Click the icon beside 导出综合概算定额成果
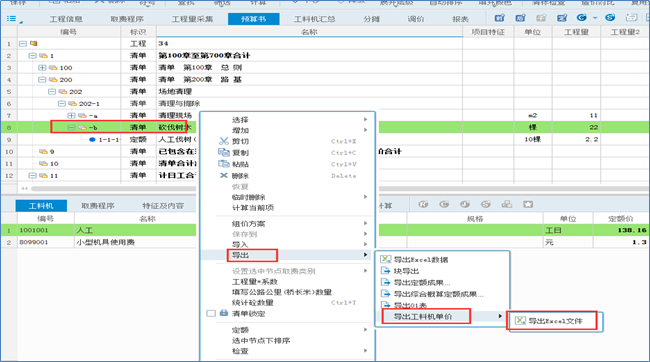Image resolution: width=650 pixels, height=362 pixels. [386, 294]
